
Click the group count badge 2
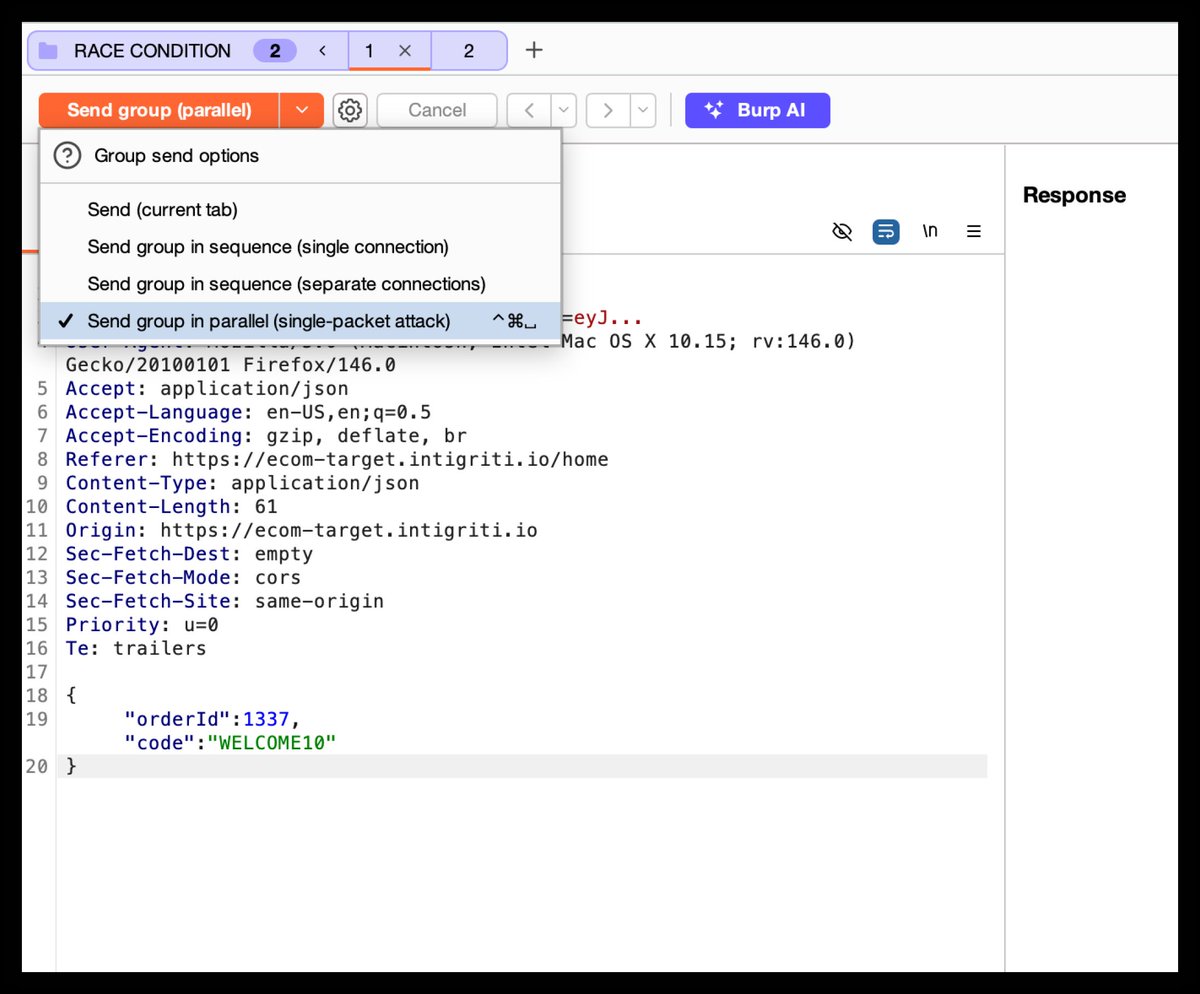[275, 51]
